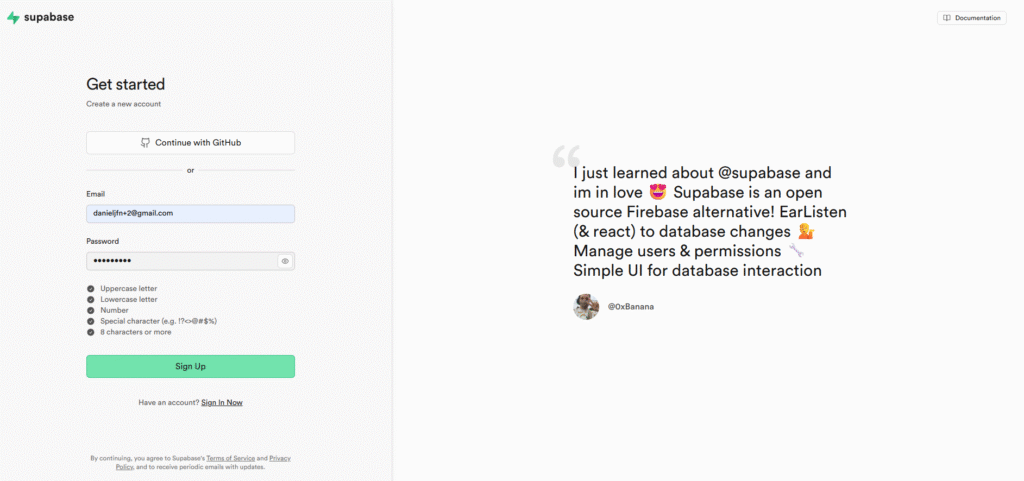Toggle password visibility with the eye icon

[285, 261]
